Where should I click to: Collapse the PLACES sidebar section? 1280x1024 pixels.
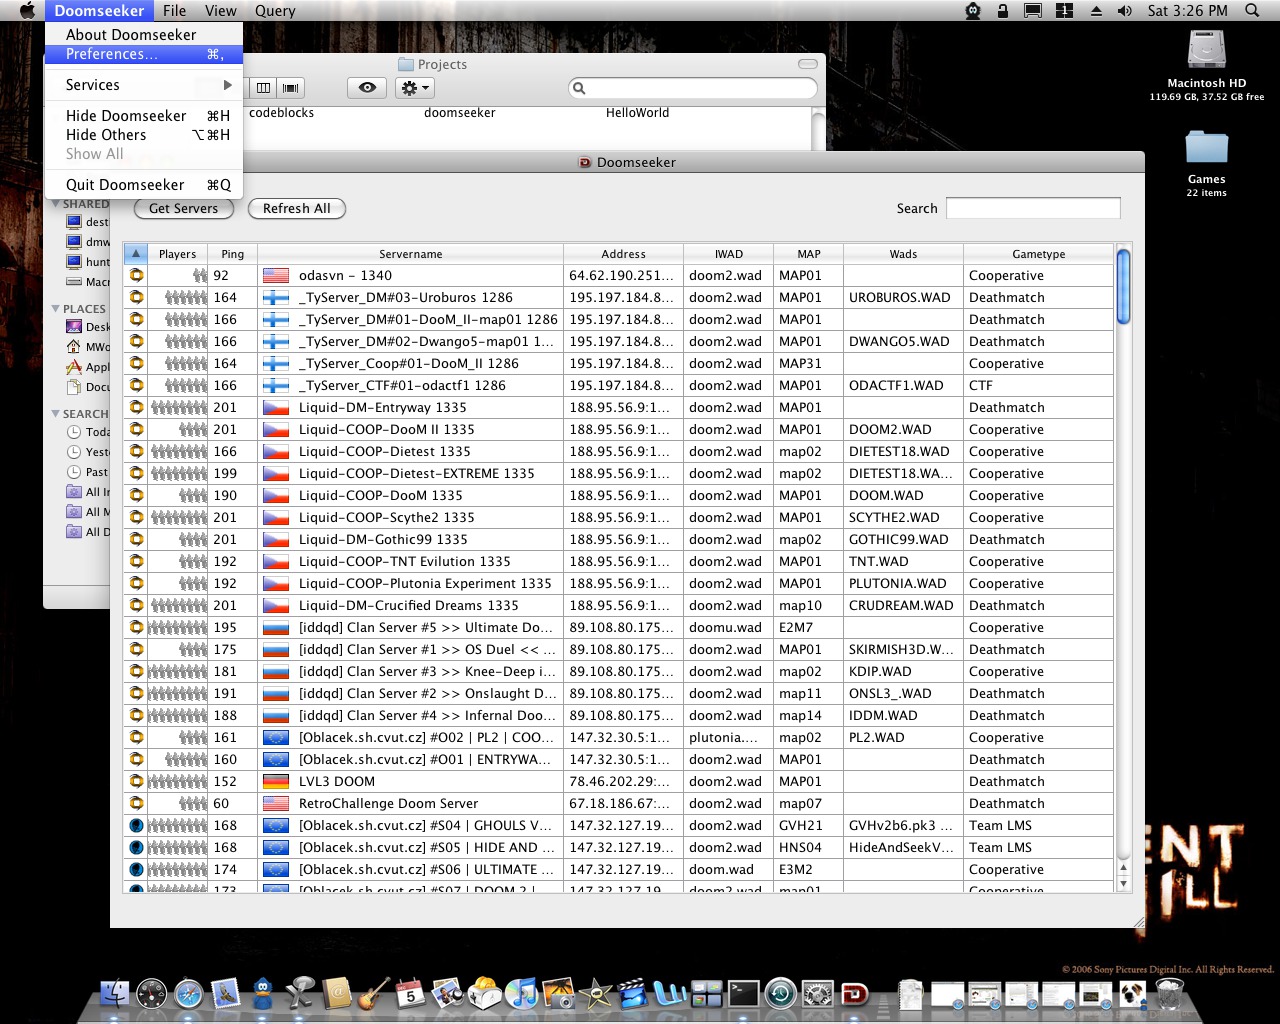56,309
